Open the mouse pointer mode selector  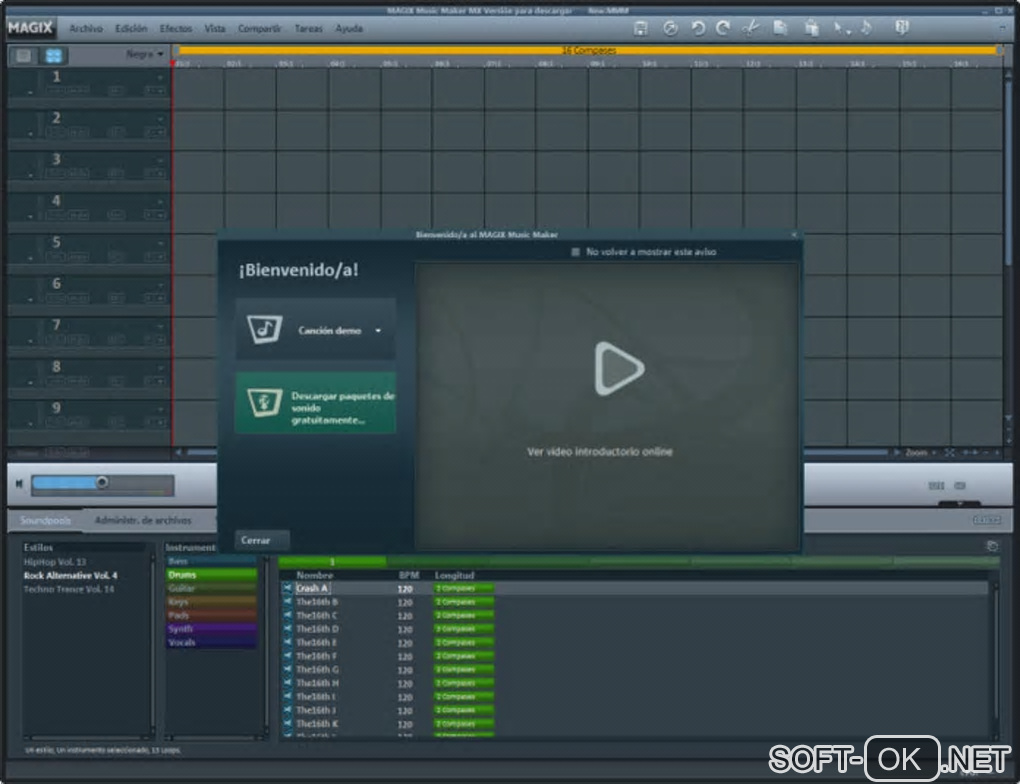[x=841, y=28]
